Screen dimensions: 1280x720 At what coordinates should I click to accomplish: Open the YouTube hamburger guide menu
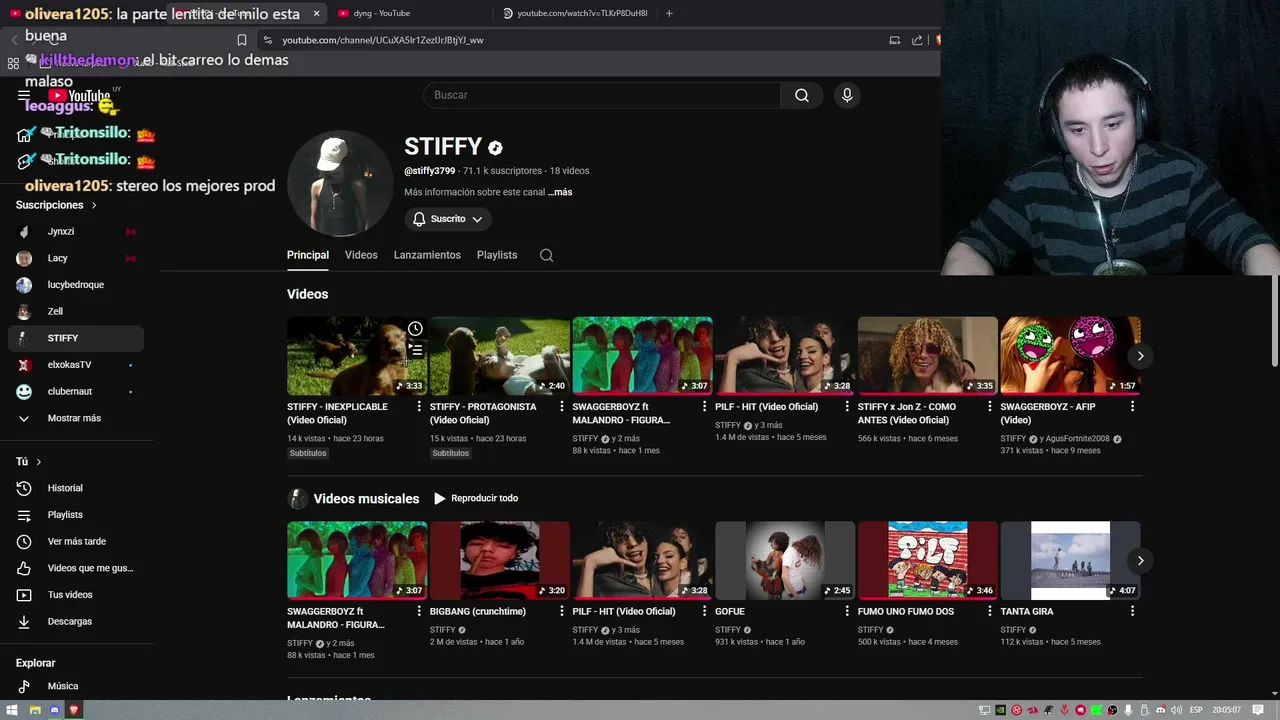click(x=24, y=96)
